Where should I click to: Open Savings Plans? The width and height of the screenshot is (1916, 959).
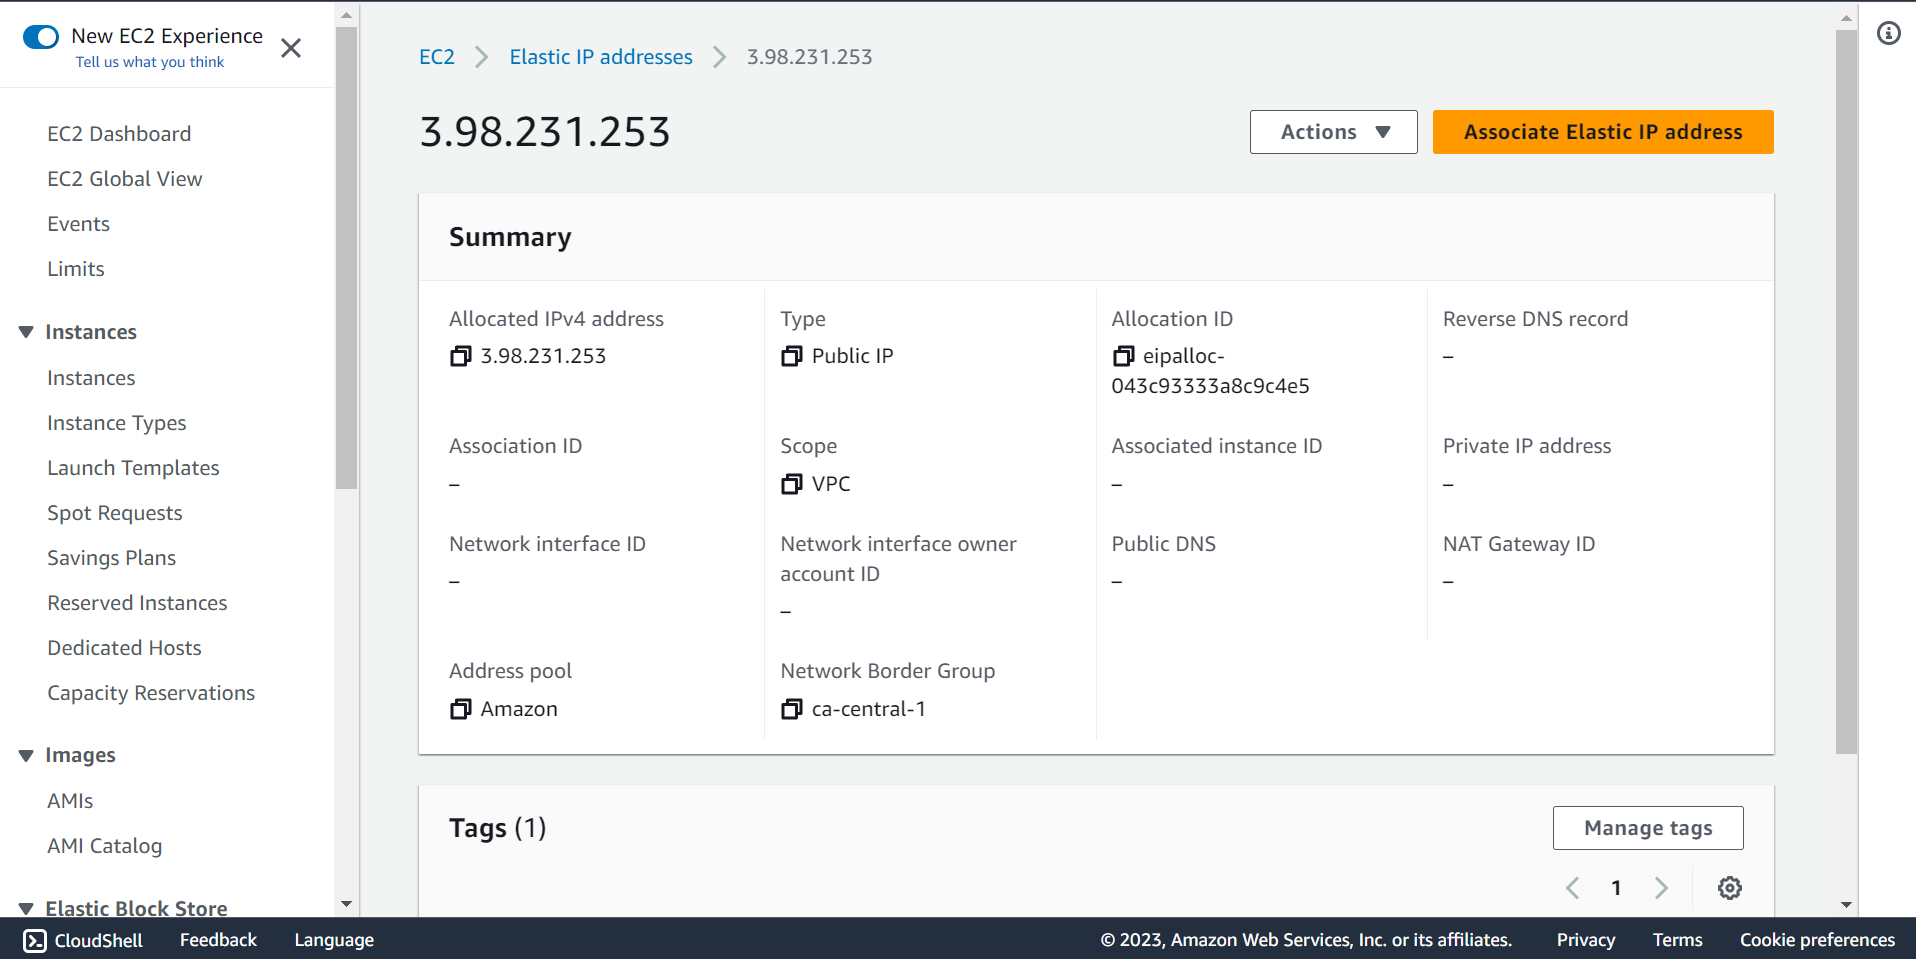(x=112, y=558)
